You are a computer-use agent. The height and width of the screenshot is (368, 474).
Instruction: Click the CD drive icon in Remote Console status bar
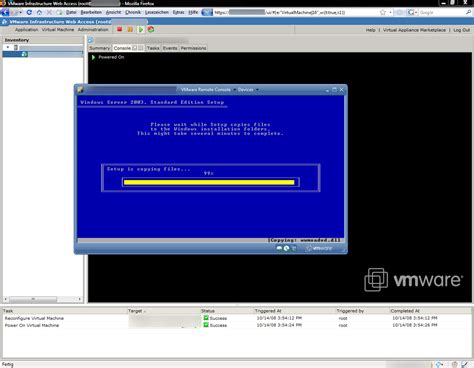pos(286,248)
